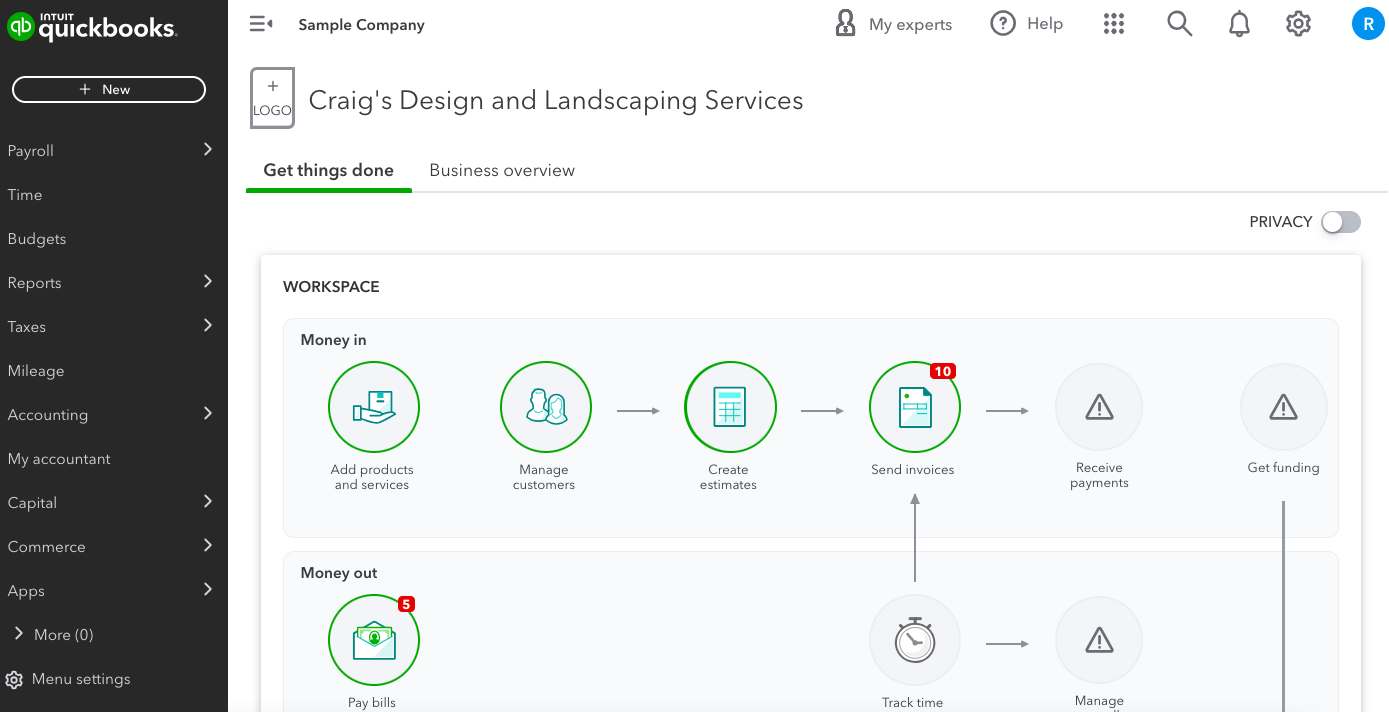
Task: Open Budgets in sidebar
Action: click(37, 239)
